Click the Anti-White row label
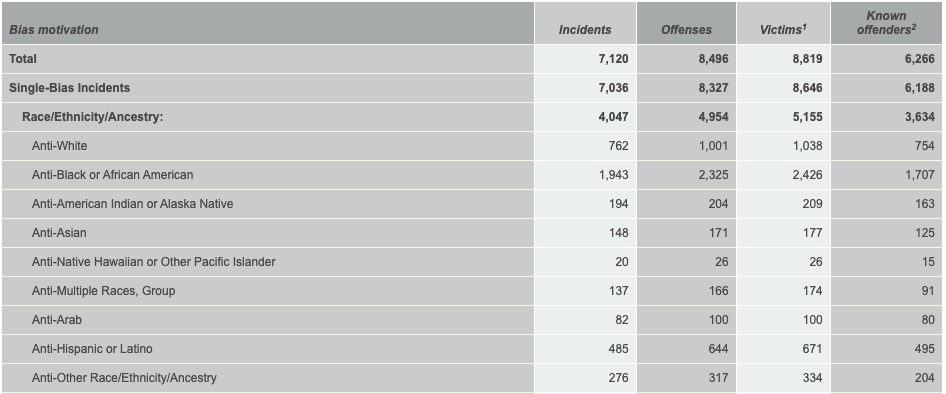 point(60,145)
